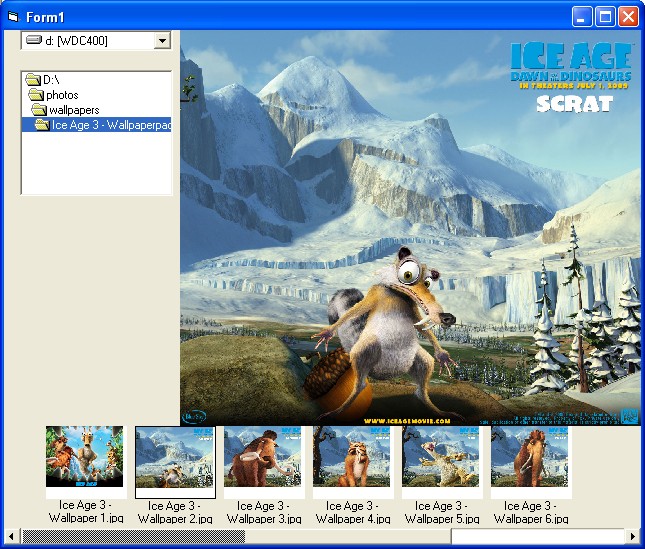Viewport: 645px width, 549px height.
Task: Select the highlighted Wallpaper 2 Scrat thumbnail
Action: pos(174,460)
